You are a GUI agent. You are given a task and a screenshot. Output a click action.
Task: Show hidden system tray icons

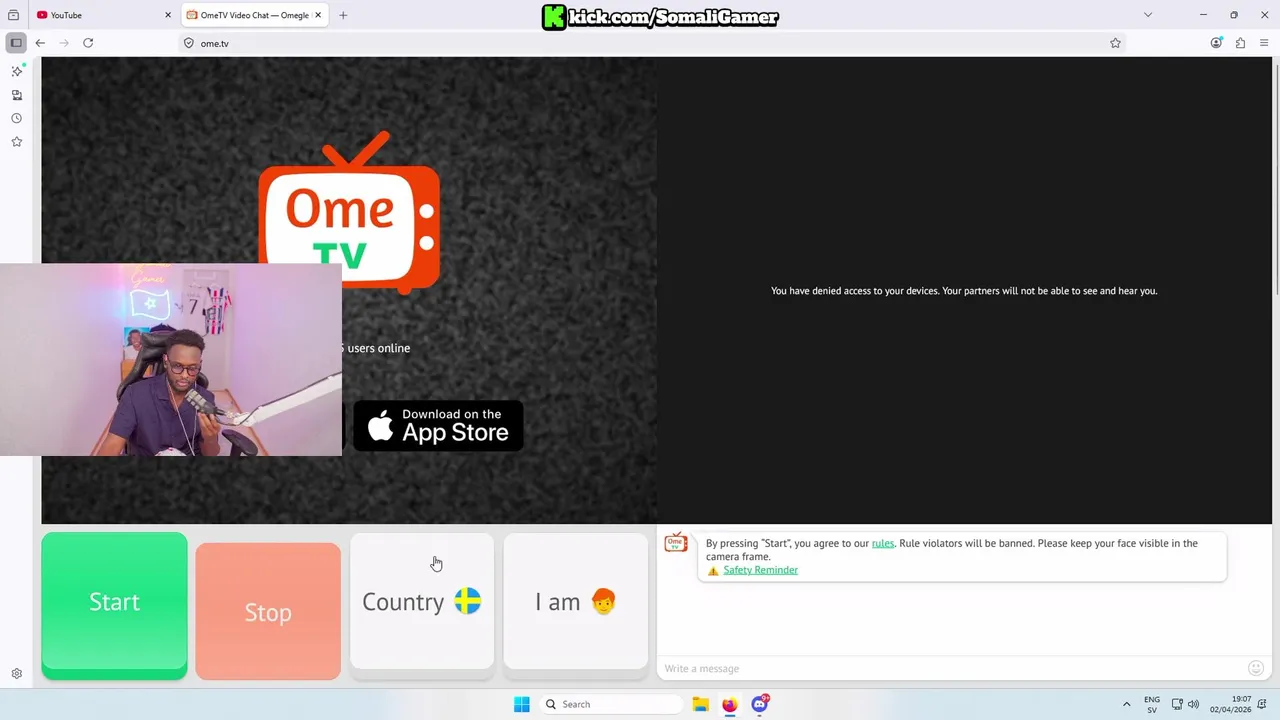coord(1126,704)
